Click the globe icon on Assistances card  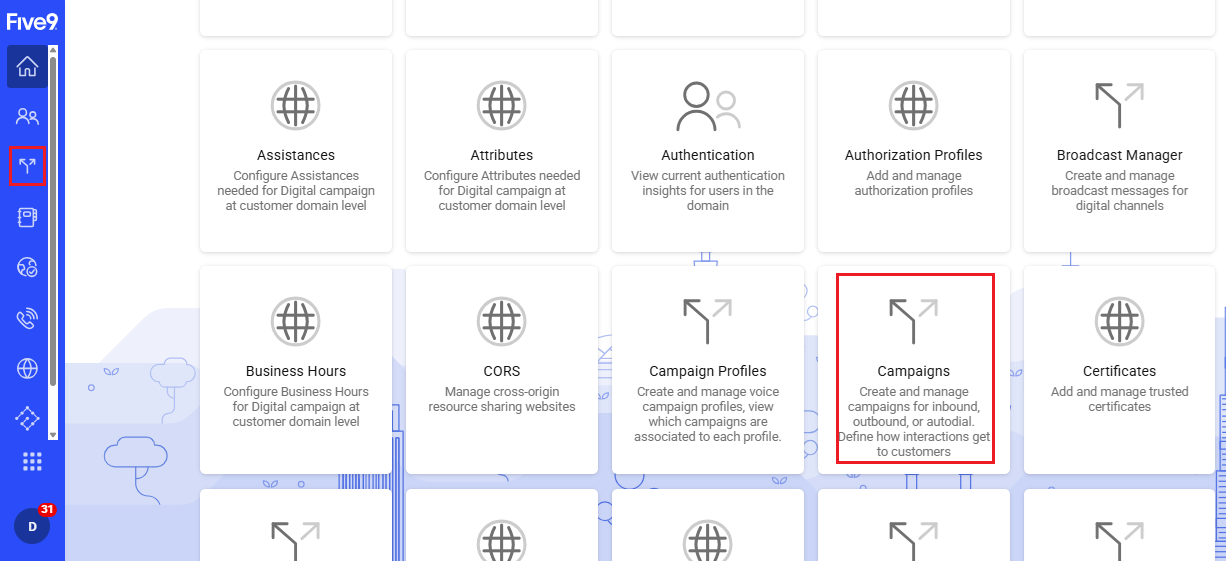295,105
